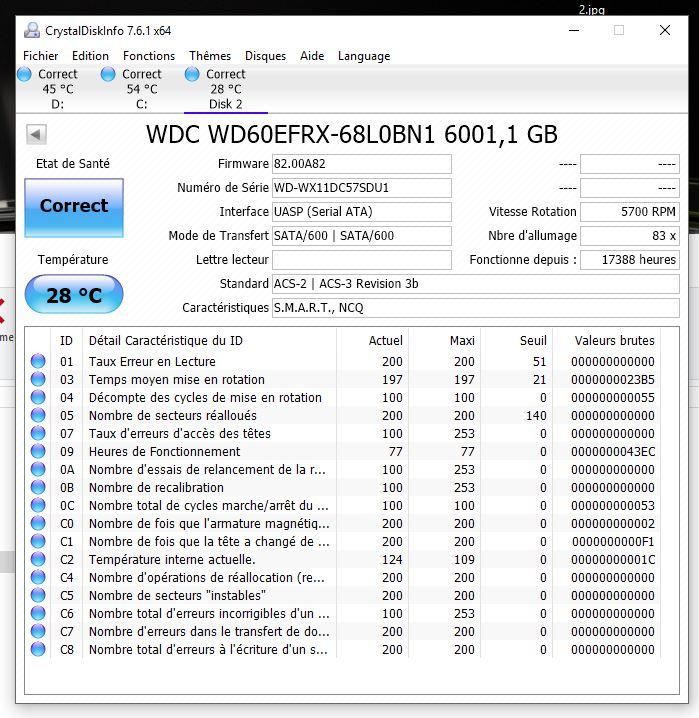Click raw value 0000000023B5

coord(613,380)
